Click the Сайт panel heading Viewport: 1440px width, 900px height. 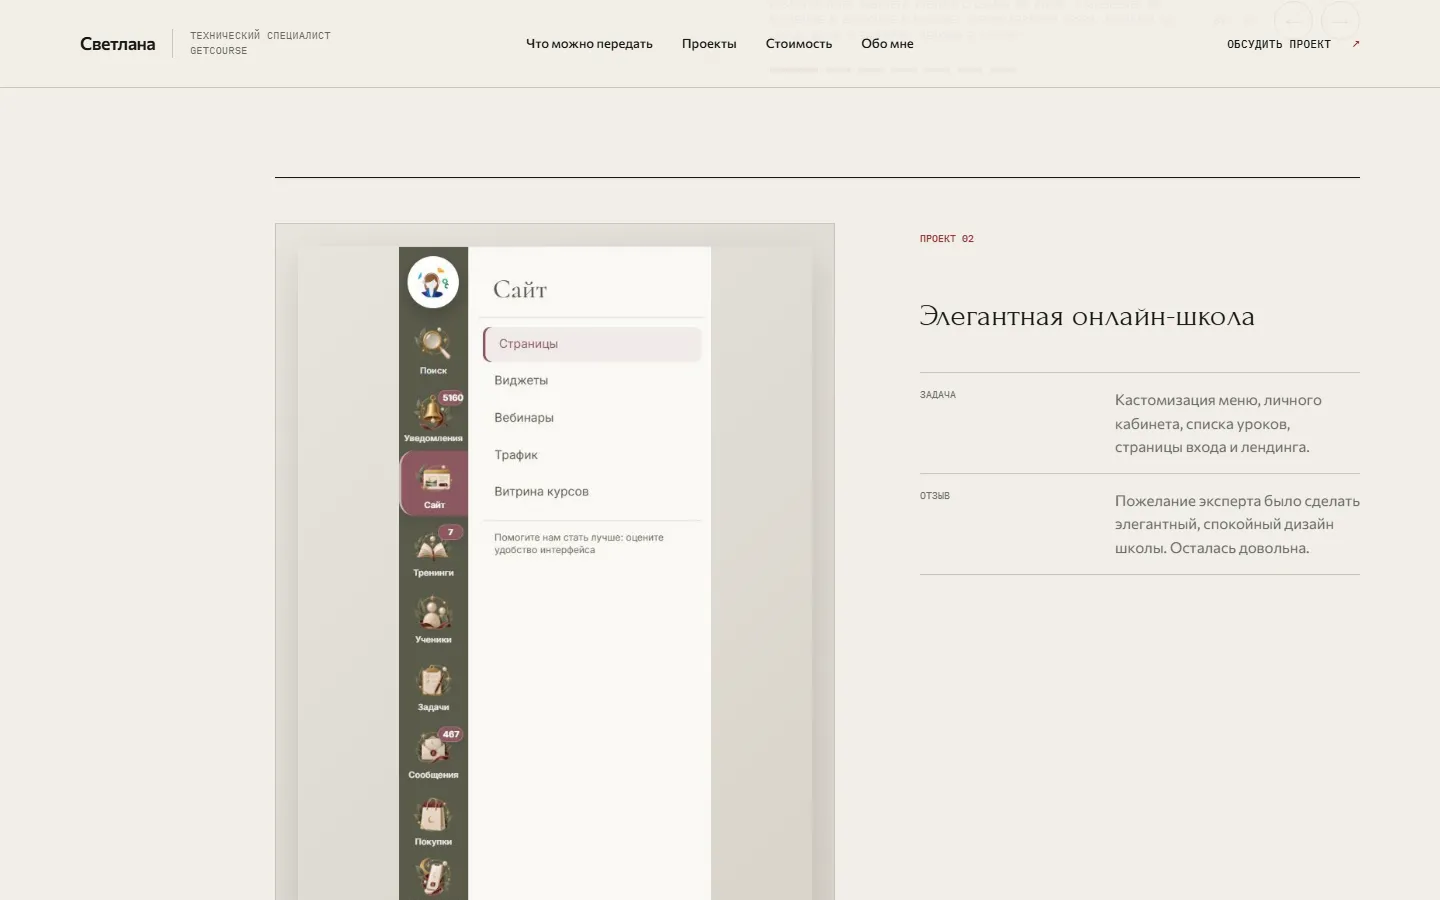(x=520, y=290)
